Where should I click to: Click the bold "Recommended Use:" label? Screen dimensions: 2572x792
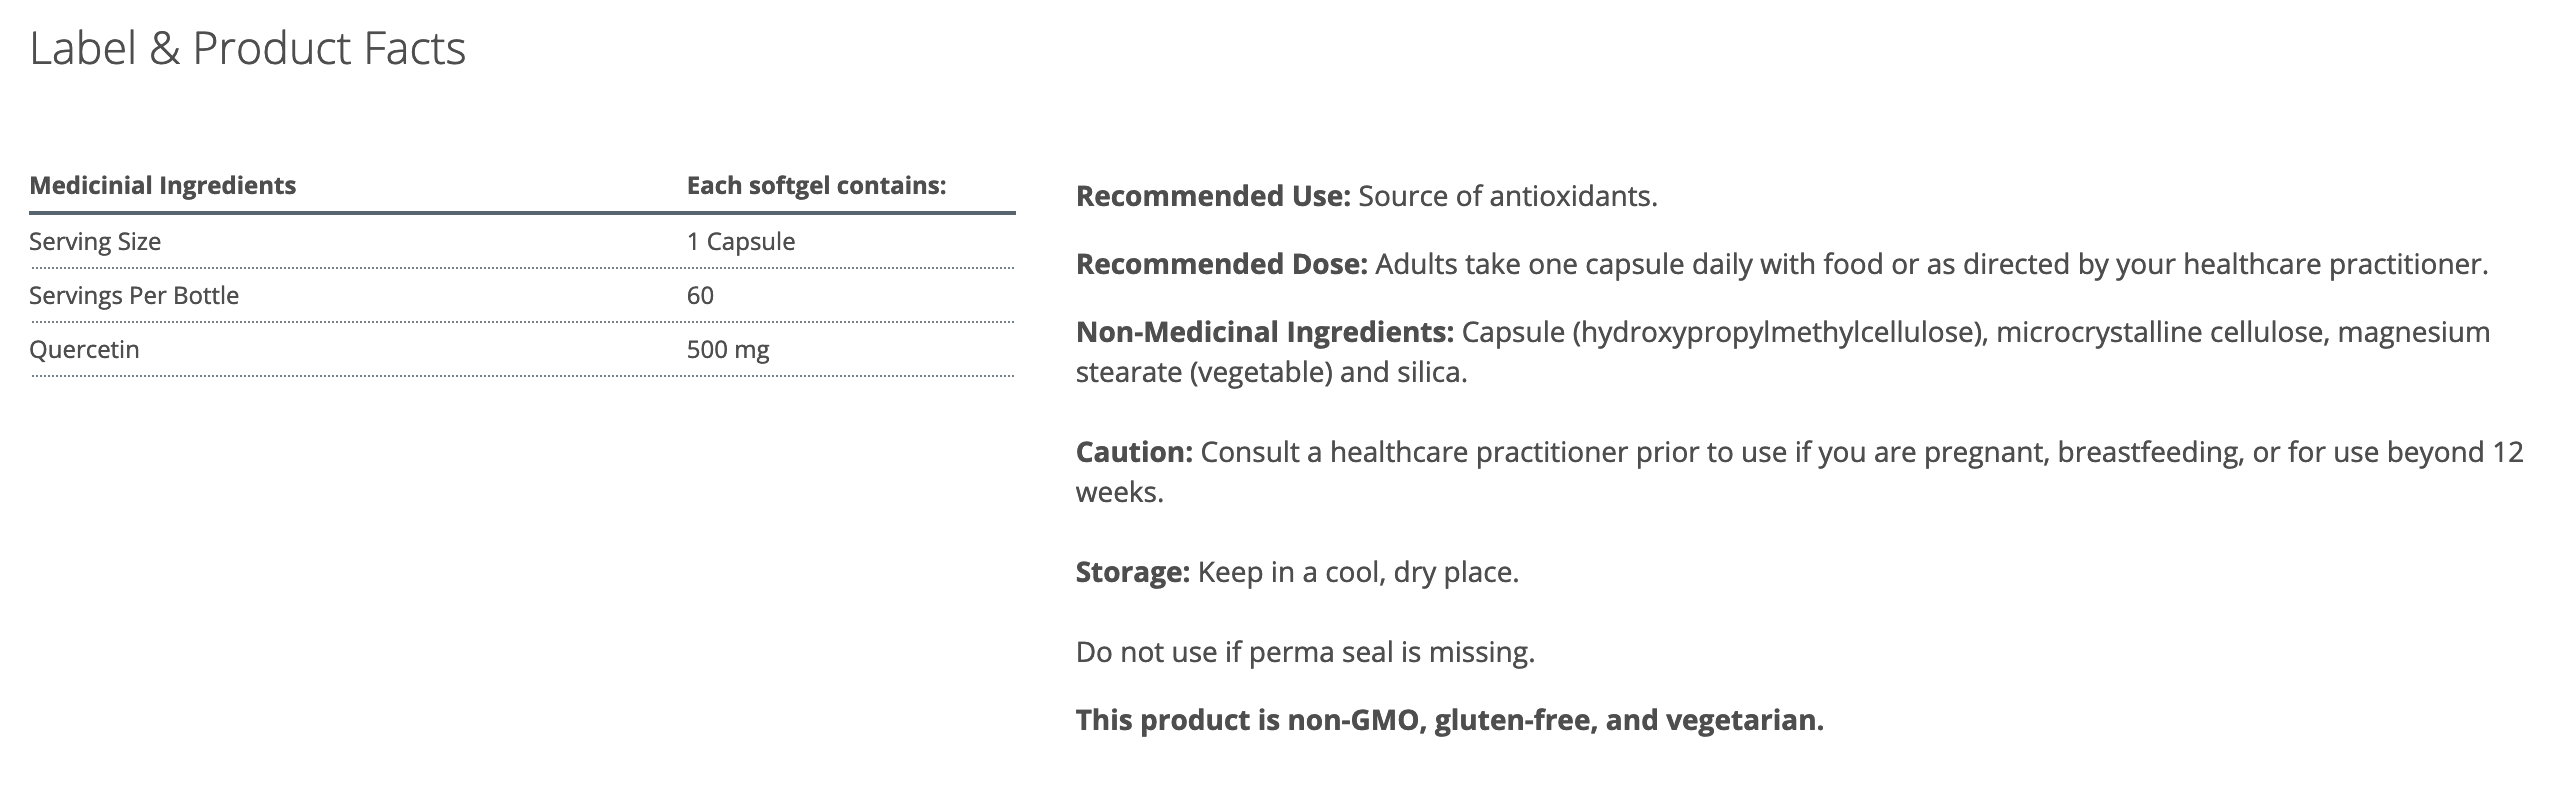pyautogui.click(x=1213, y=196)
